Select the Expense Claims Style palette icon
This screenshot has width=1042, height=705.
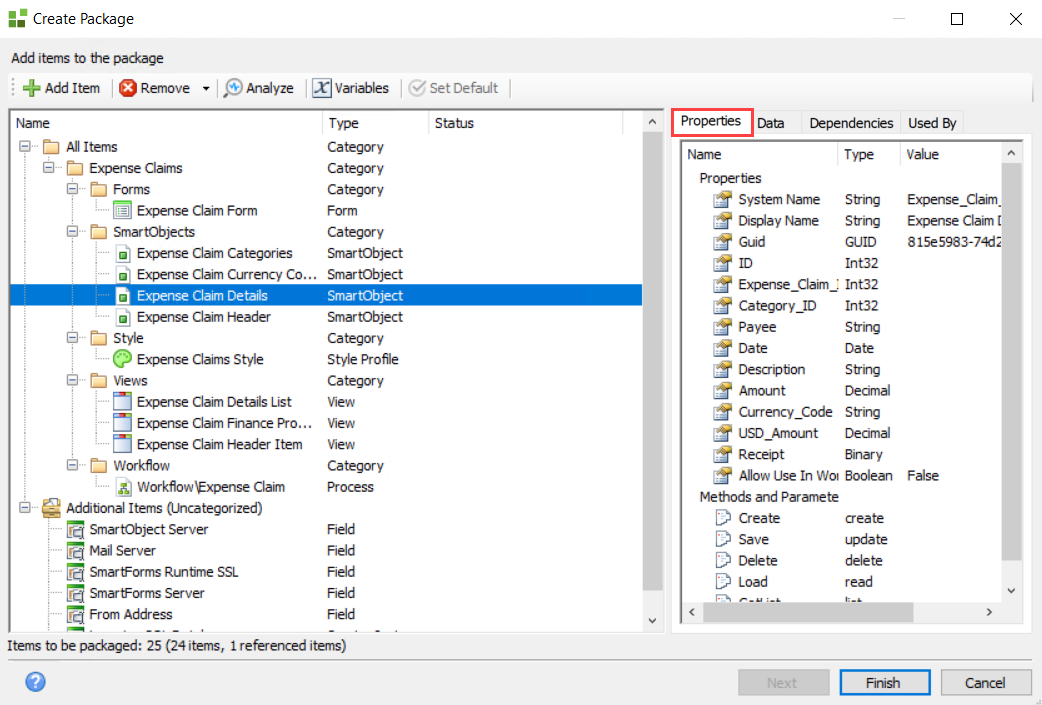point(122,359)
